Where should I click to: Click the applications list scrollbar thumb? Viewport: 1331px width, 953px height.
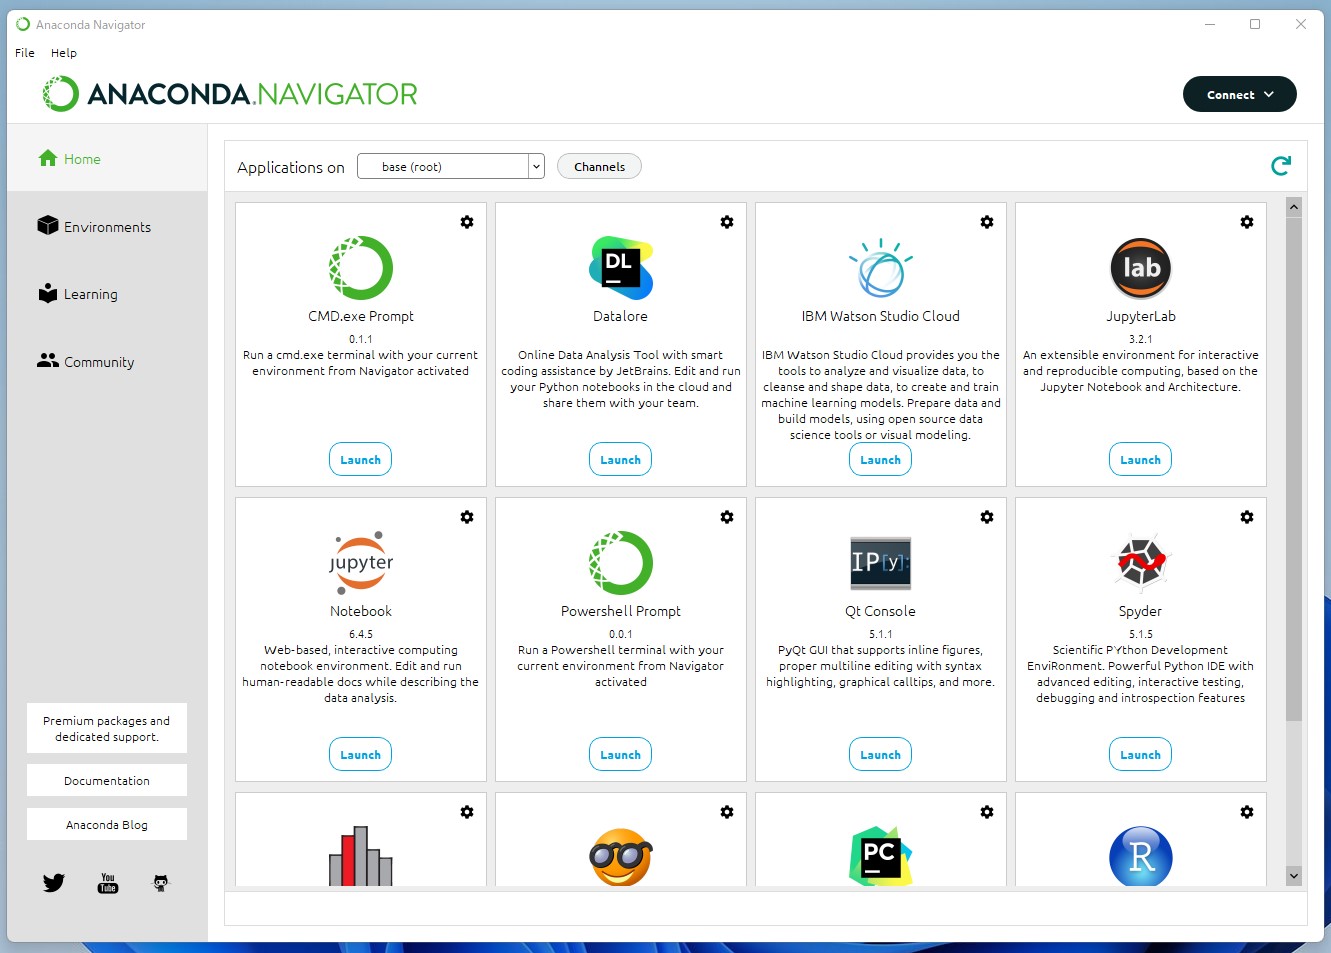pyautogui.click(x=1294, y=469)
